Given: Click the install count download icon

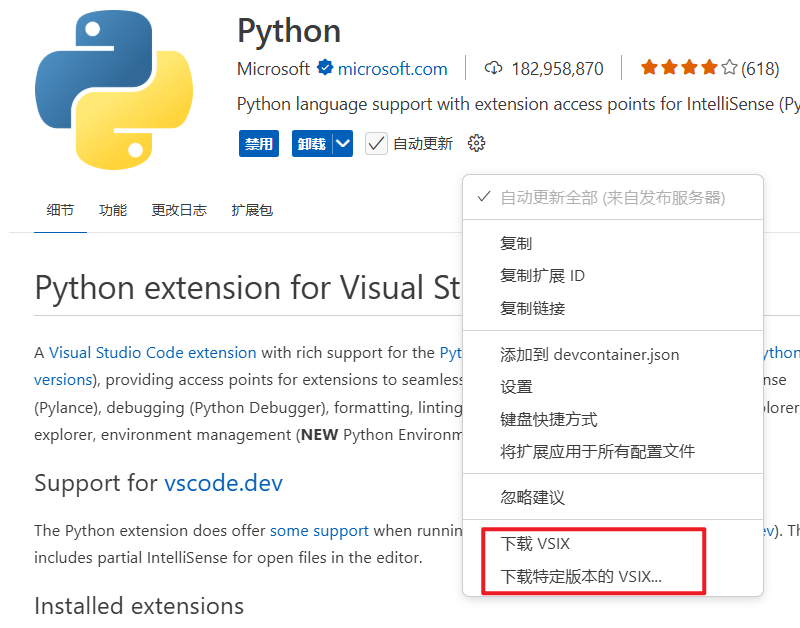Looking at the screenshot, I should 493,68.
